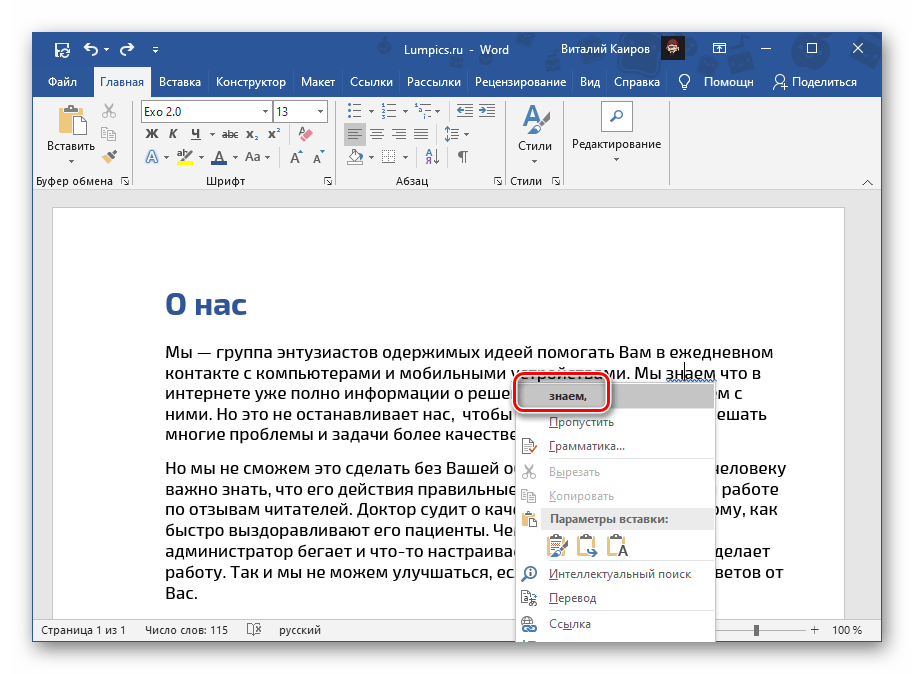This screenshot has width=914, height=674.
Task: Open the Макет ribbon tab
Action: click(318, 82)
